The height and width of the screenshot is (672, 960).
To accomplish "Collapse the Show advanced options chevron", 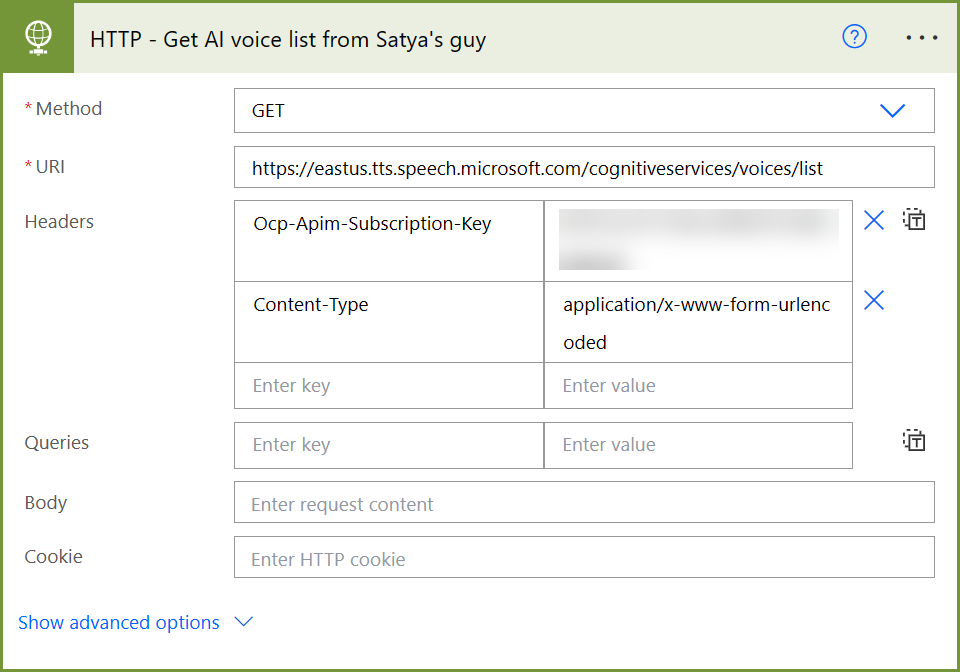I will pos(243,622).
